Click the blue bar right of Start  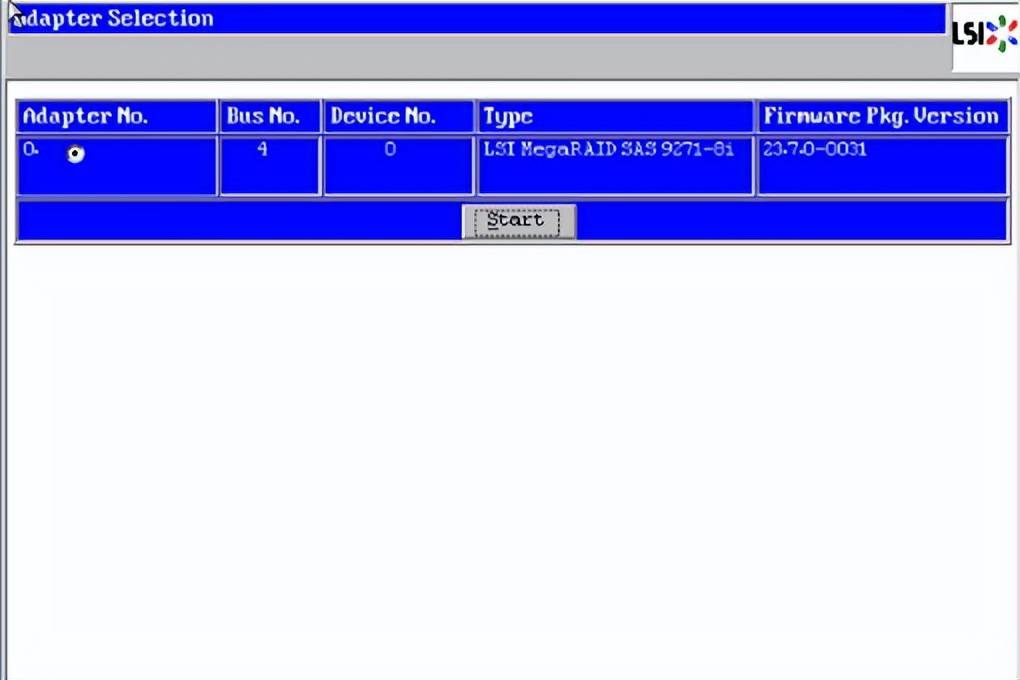point(790,221)
